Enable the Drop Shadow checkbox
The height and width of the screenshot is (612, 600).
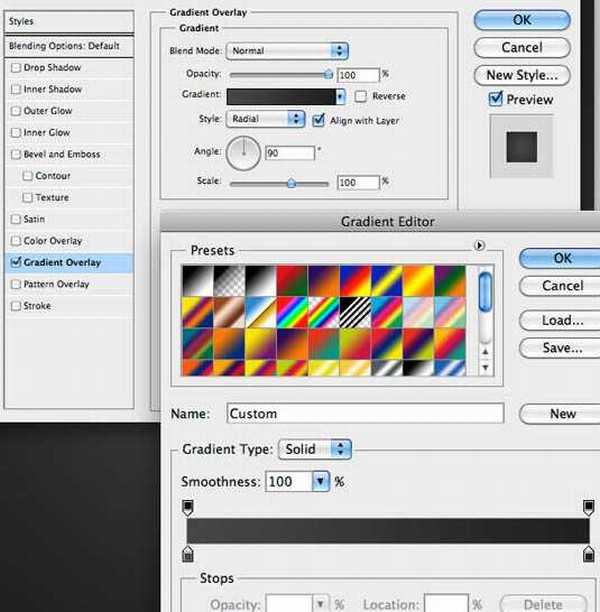click(15, 68)
